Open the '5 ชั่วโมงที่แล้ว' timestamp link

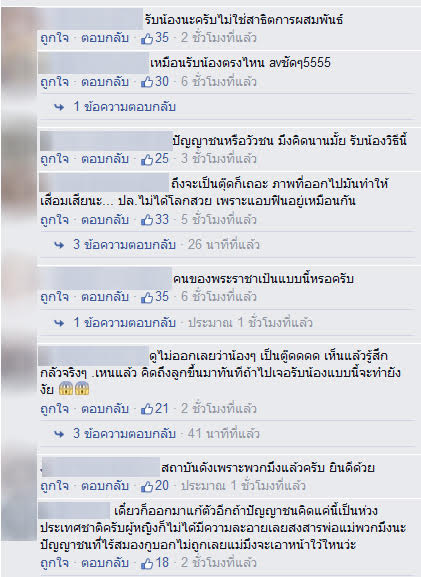click(x=219, y=220)
